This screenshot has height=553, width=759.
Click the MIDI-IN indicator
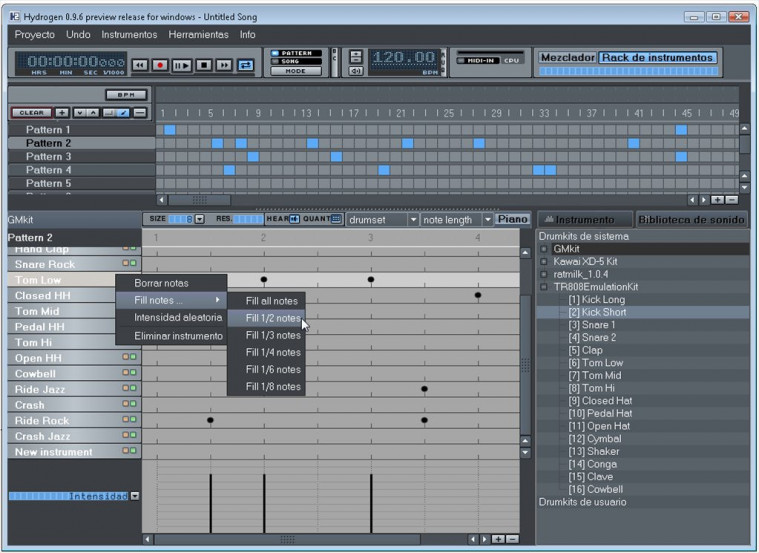coord(477,61)
